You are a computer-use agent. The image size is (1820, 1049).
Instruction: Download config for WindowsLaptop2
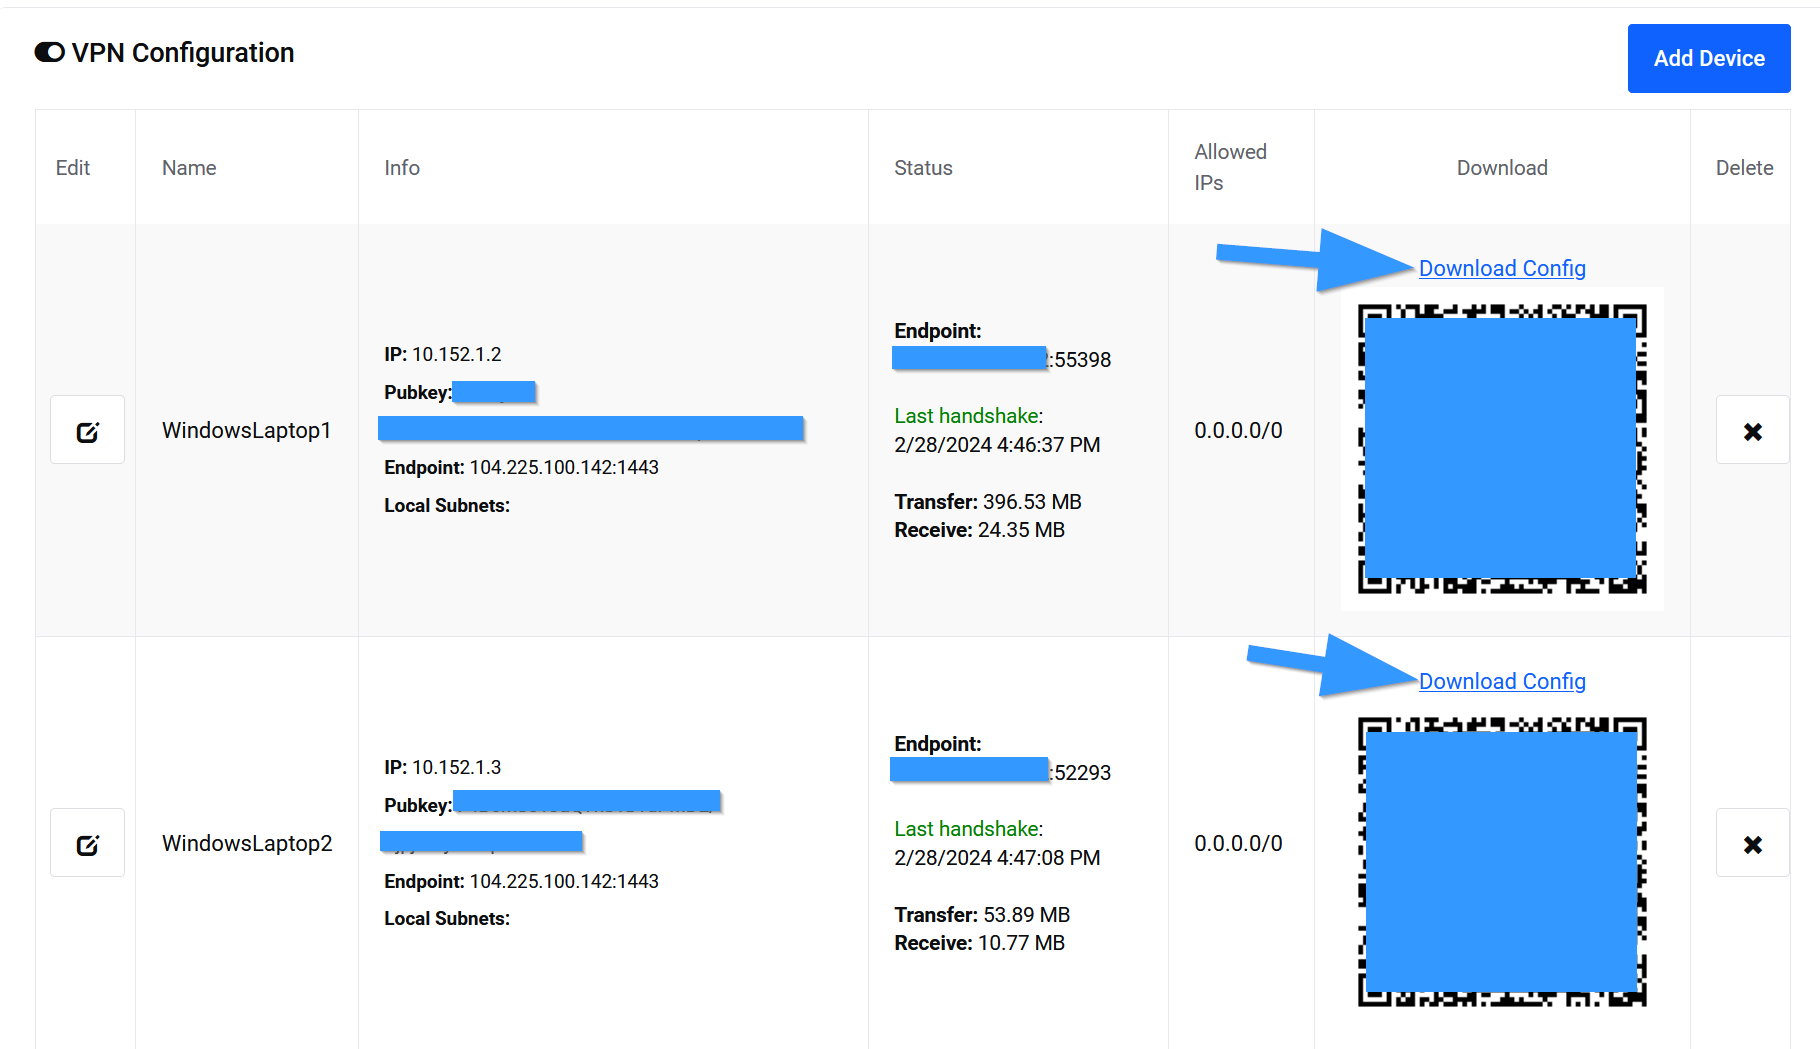(1501, 681)
